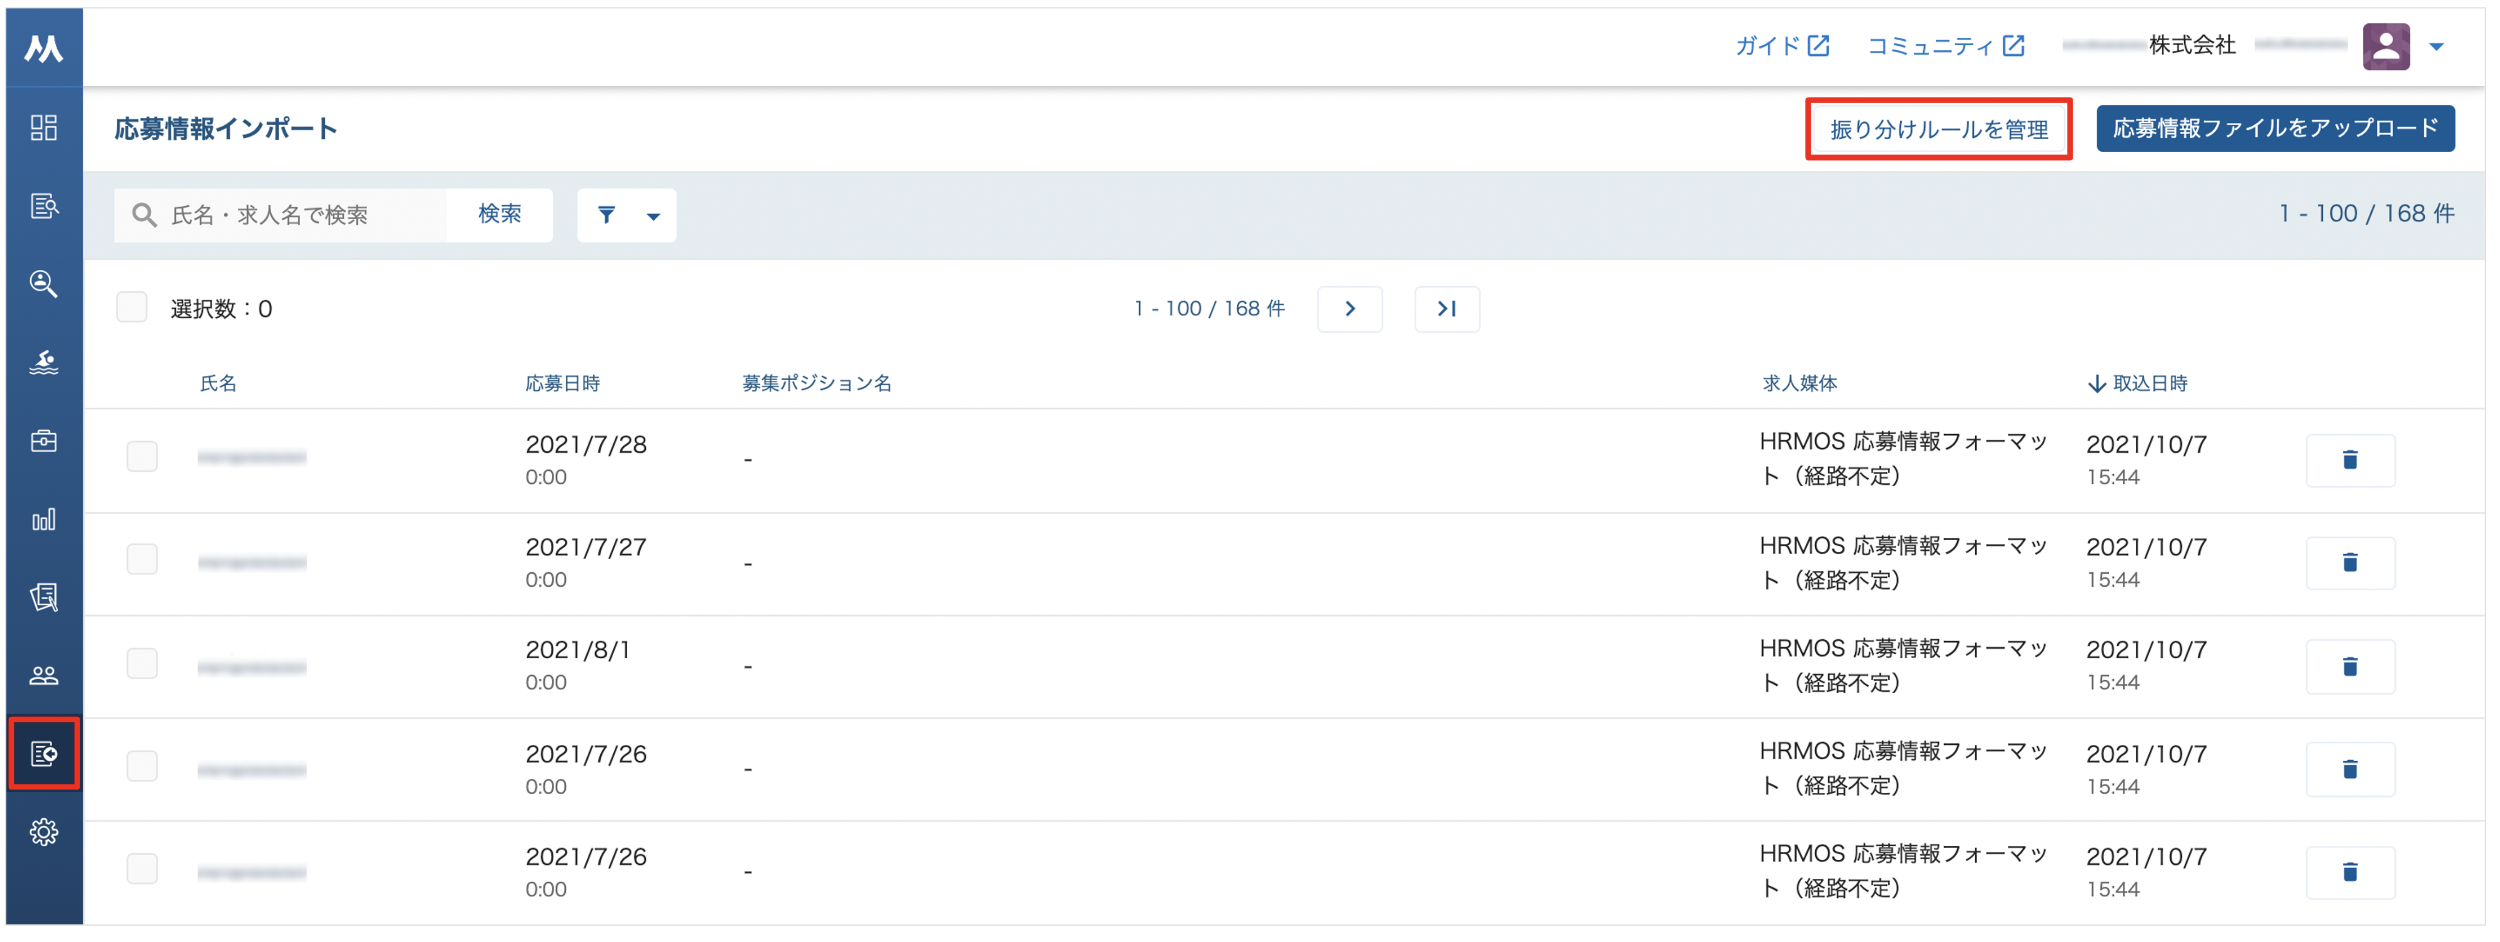This screenshot has width=2500, height=942.
Task: Check the row applied 2021/8/1
Action: click(142, 664)
